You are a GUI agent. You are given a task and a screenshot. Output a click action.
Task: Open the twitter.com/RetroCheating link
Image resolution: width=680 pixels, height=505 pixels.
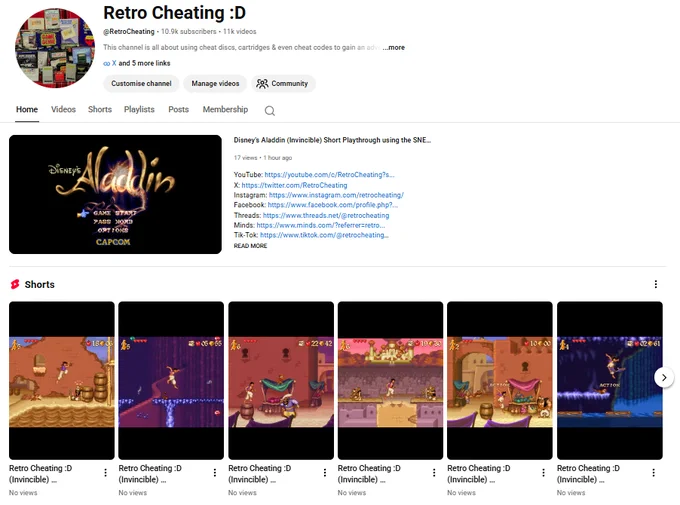point(294,185)
